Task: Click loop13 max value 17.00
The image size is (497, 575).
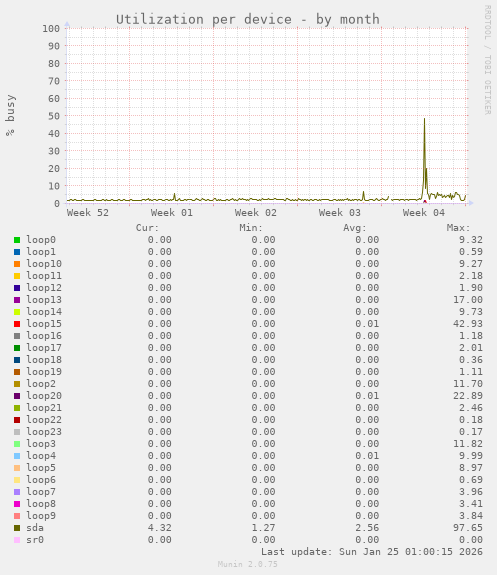Action: [468, 300]
